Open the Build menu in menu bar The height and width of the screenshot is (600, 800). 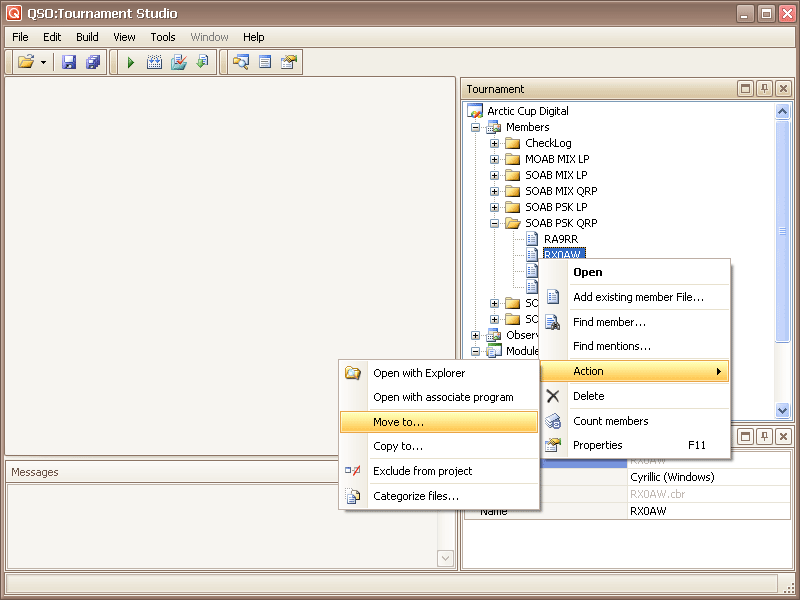point(87,37)
